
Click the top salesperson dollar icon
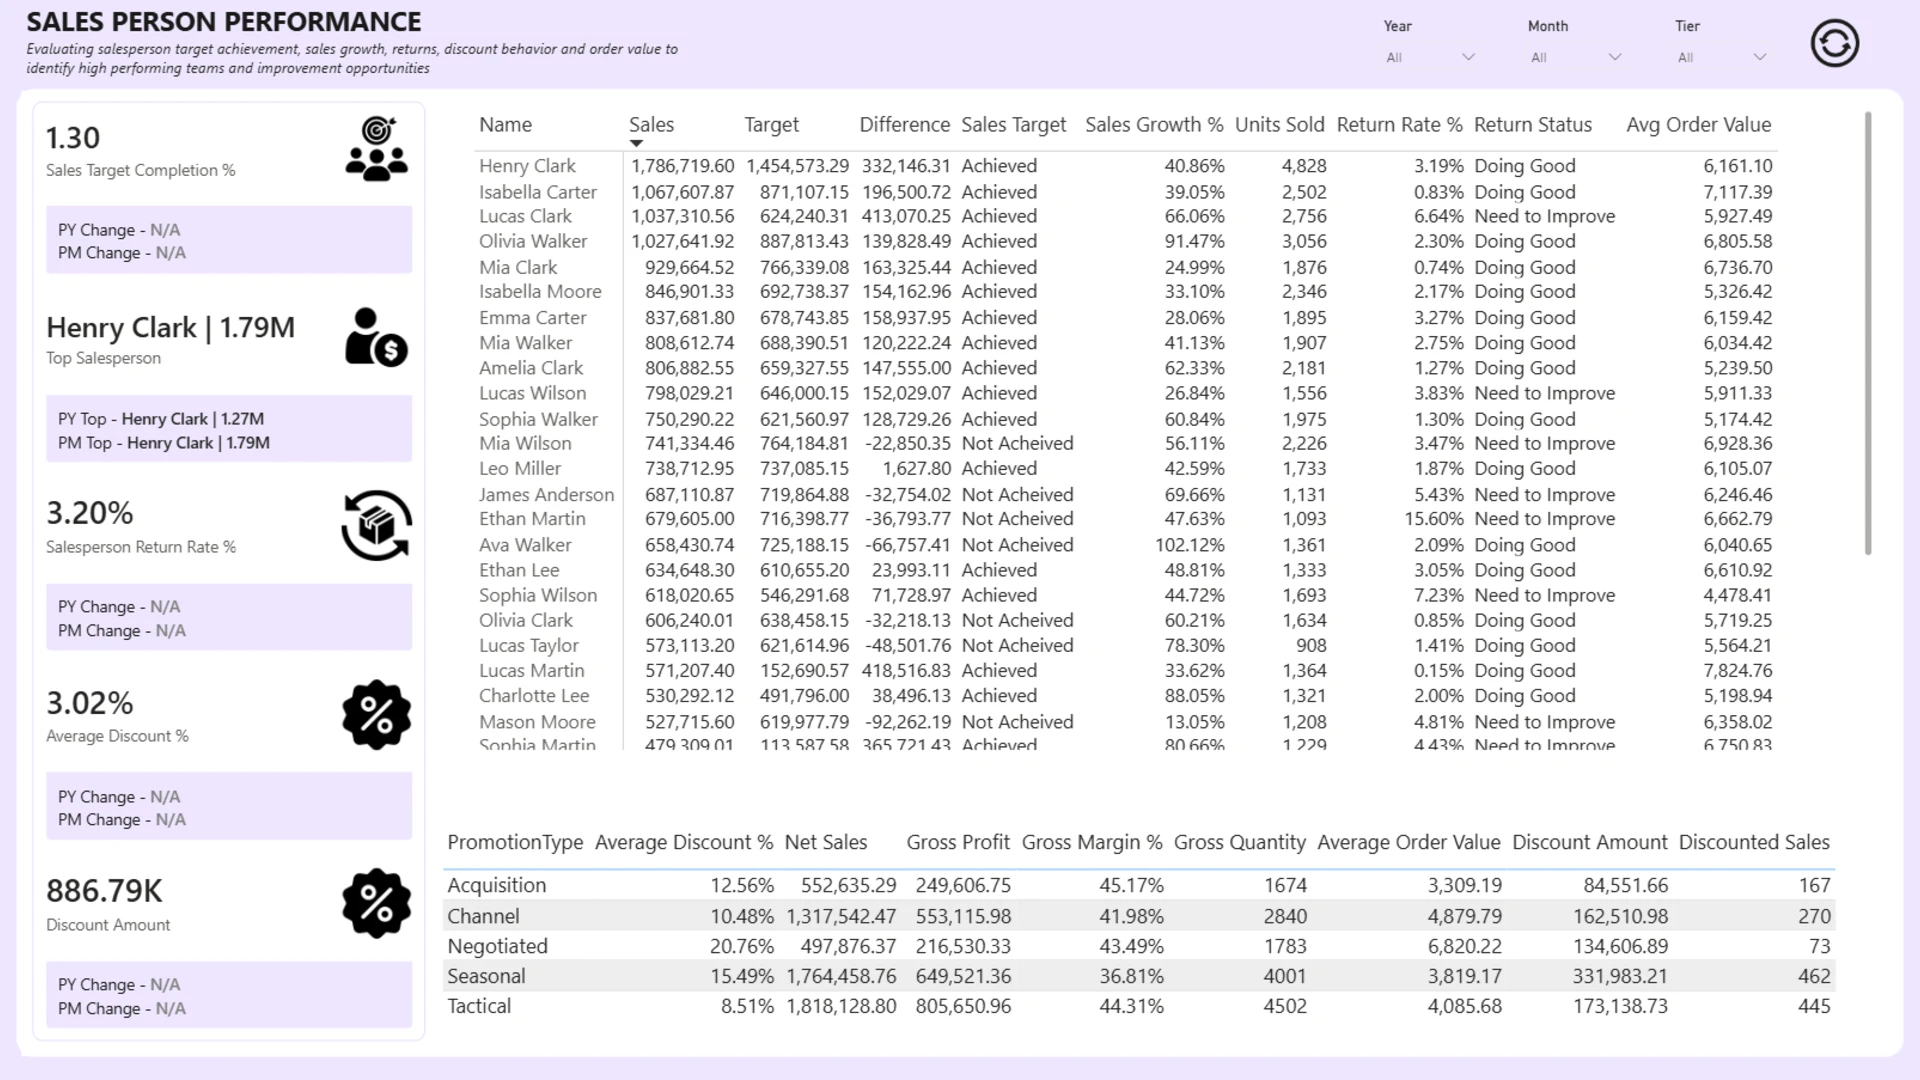tap(376, 337)
